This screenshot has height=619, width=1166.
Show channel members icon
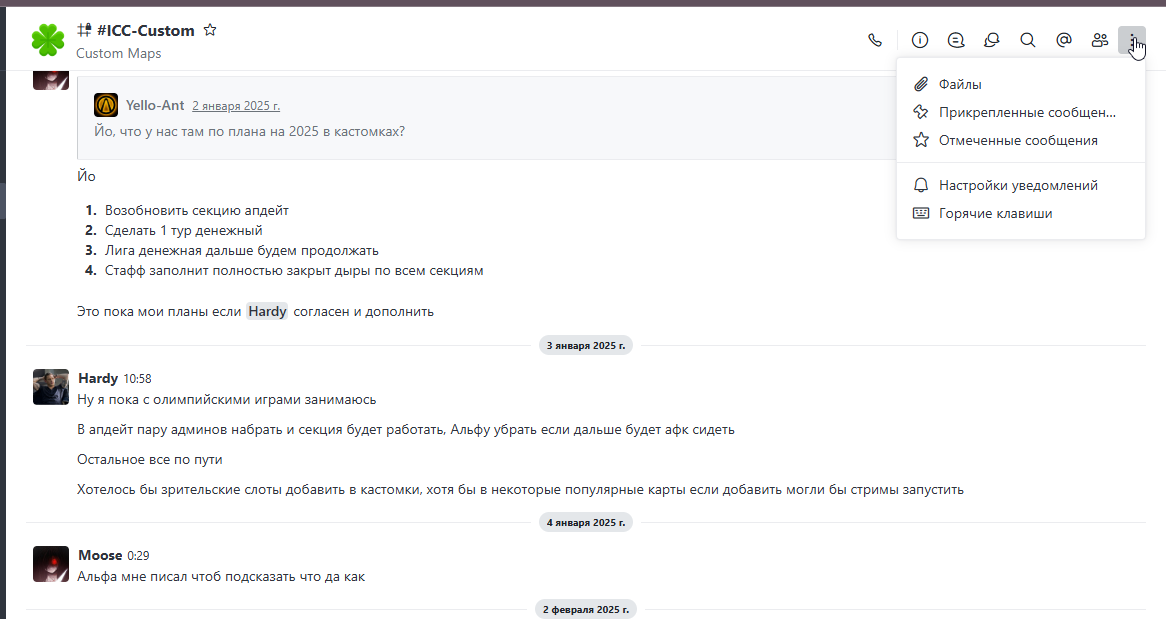1100,40
